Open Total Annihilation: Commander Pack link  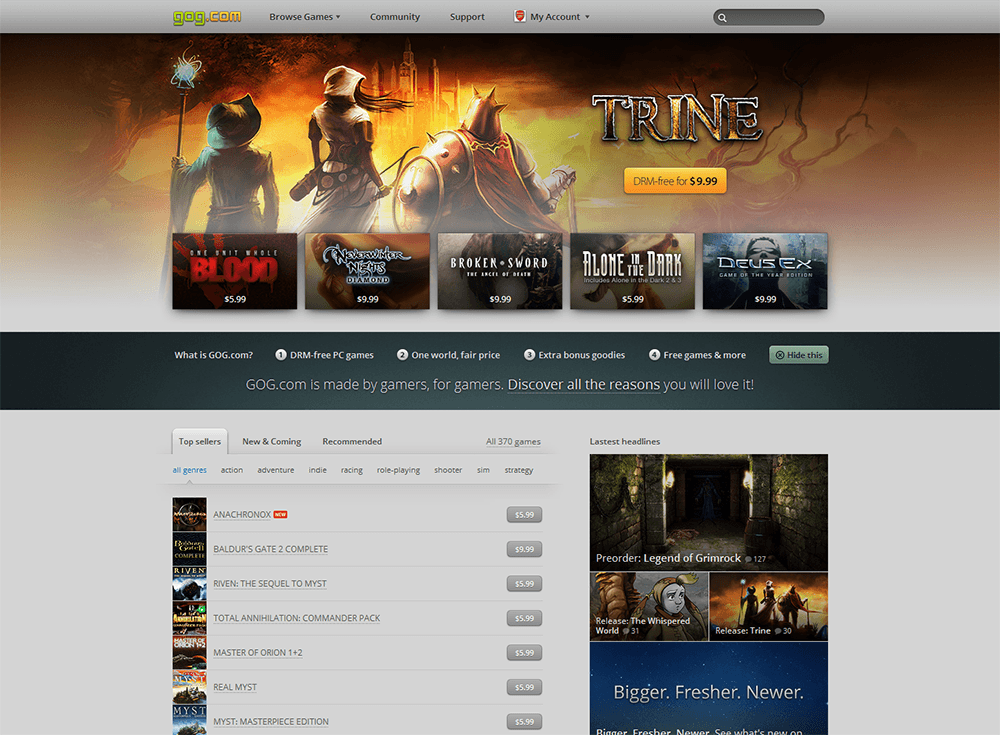(297, 618)
